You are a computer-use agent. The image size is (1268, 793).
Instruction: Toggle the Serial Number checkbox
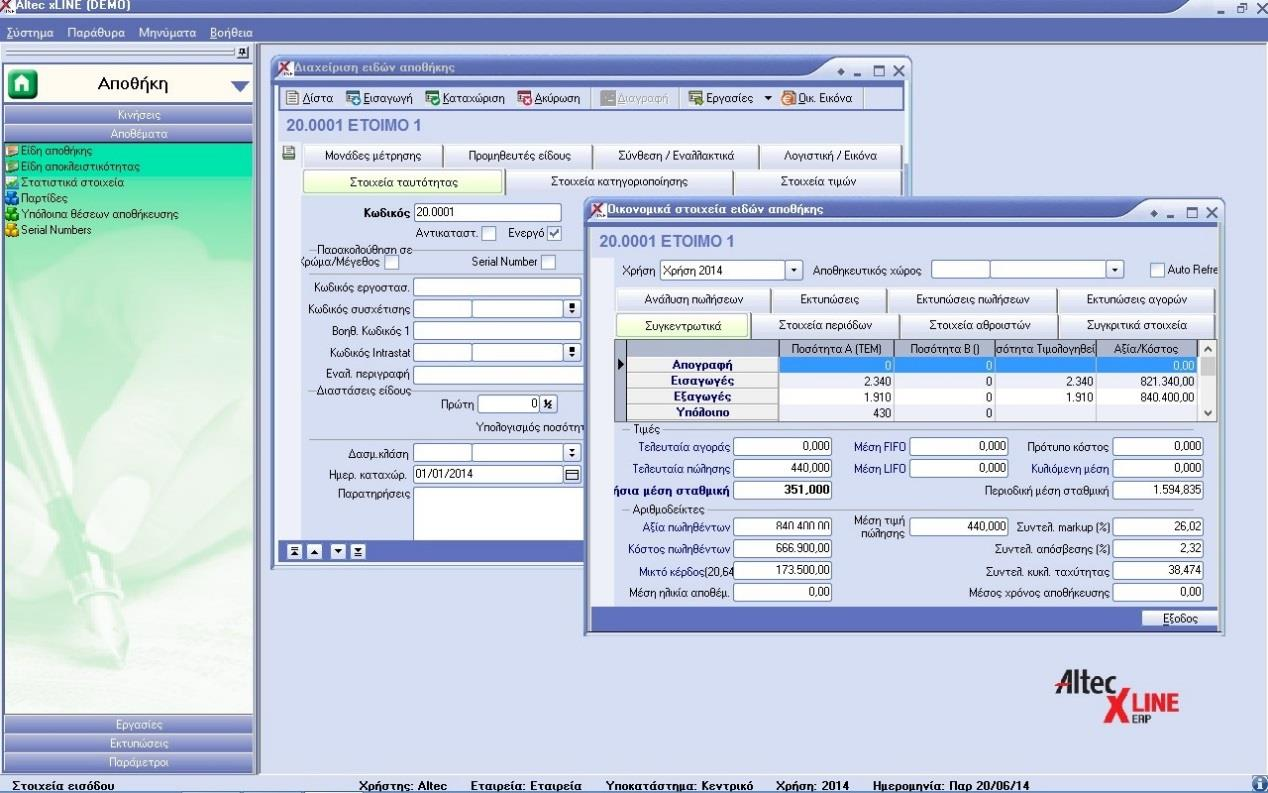click(x=548, y=262)
